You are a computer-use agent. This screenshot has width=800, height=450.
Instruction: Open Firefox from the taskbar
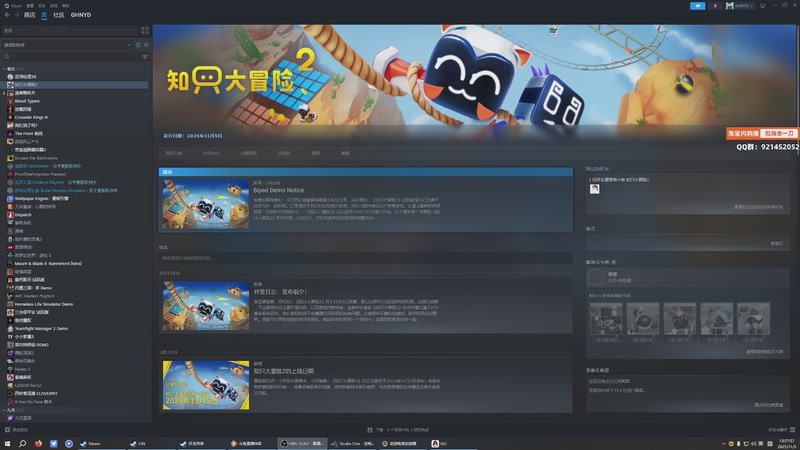coord(38,443)
